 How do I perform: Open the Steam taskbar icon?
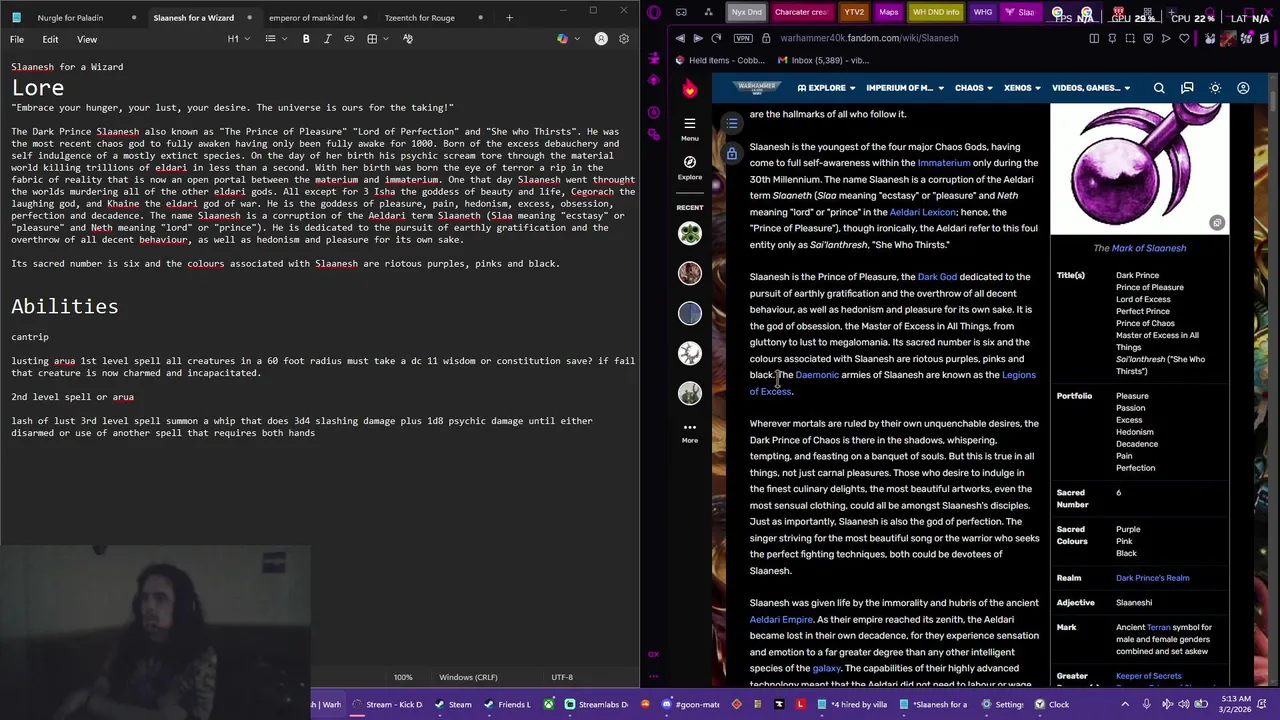(451, 704)
